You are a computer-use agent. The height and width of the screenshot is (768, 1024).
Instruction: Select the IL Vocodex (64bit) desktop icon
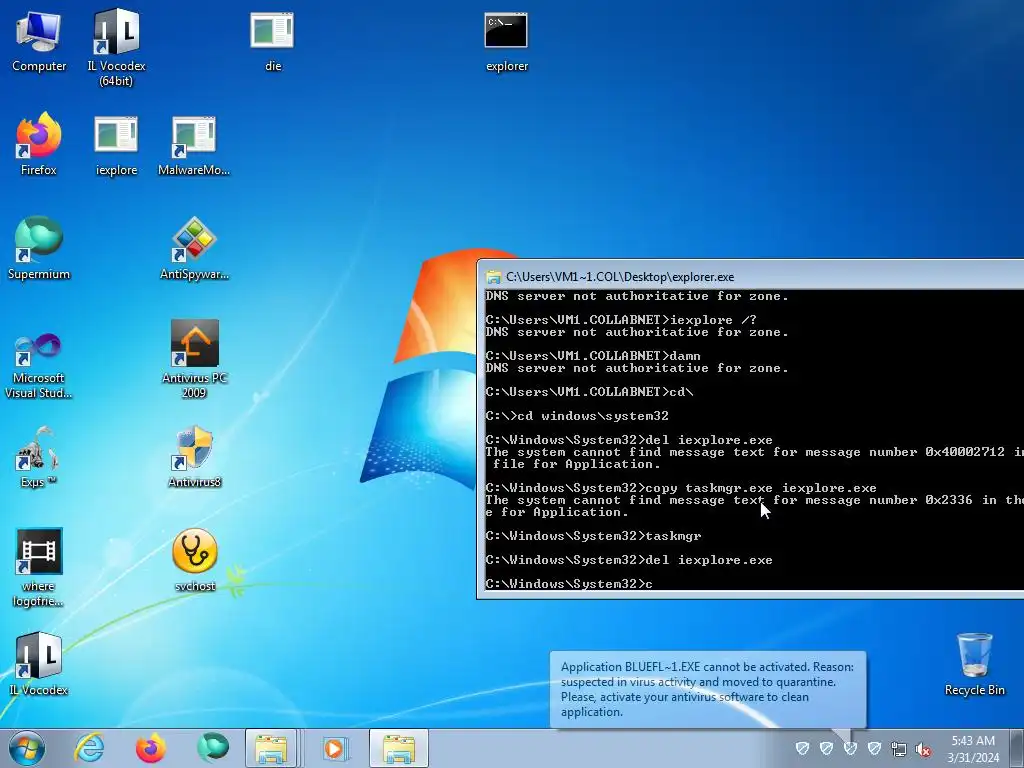116,47
